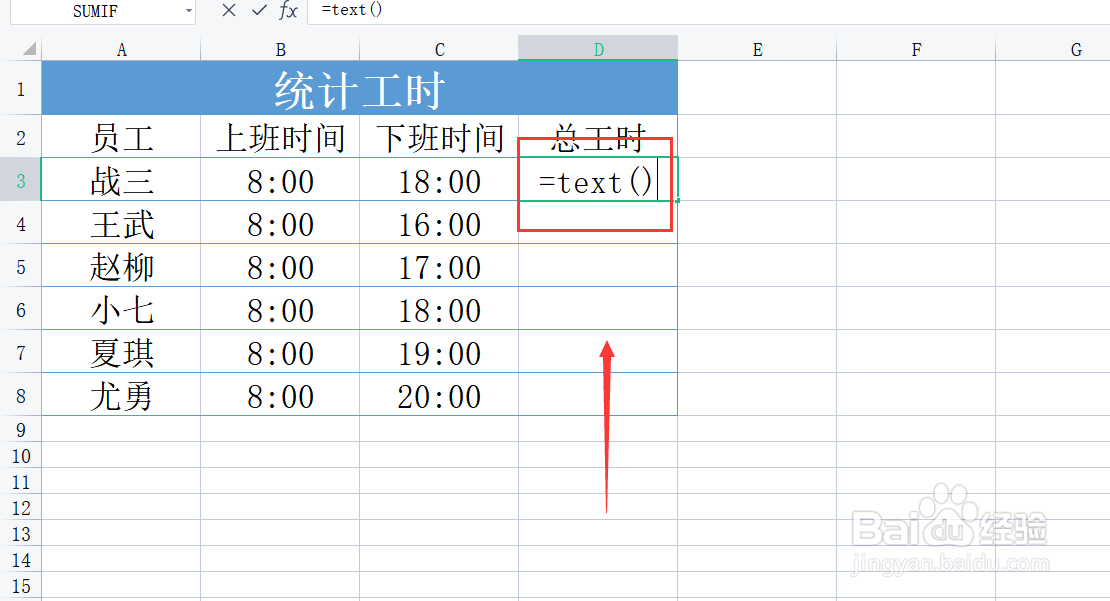Select column header A
This screenshot has width=1110, height=601.
pyautogui.click(x=121, y=48)
